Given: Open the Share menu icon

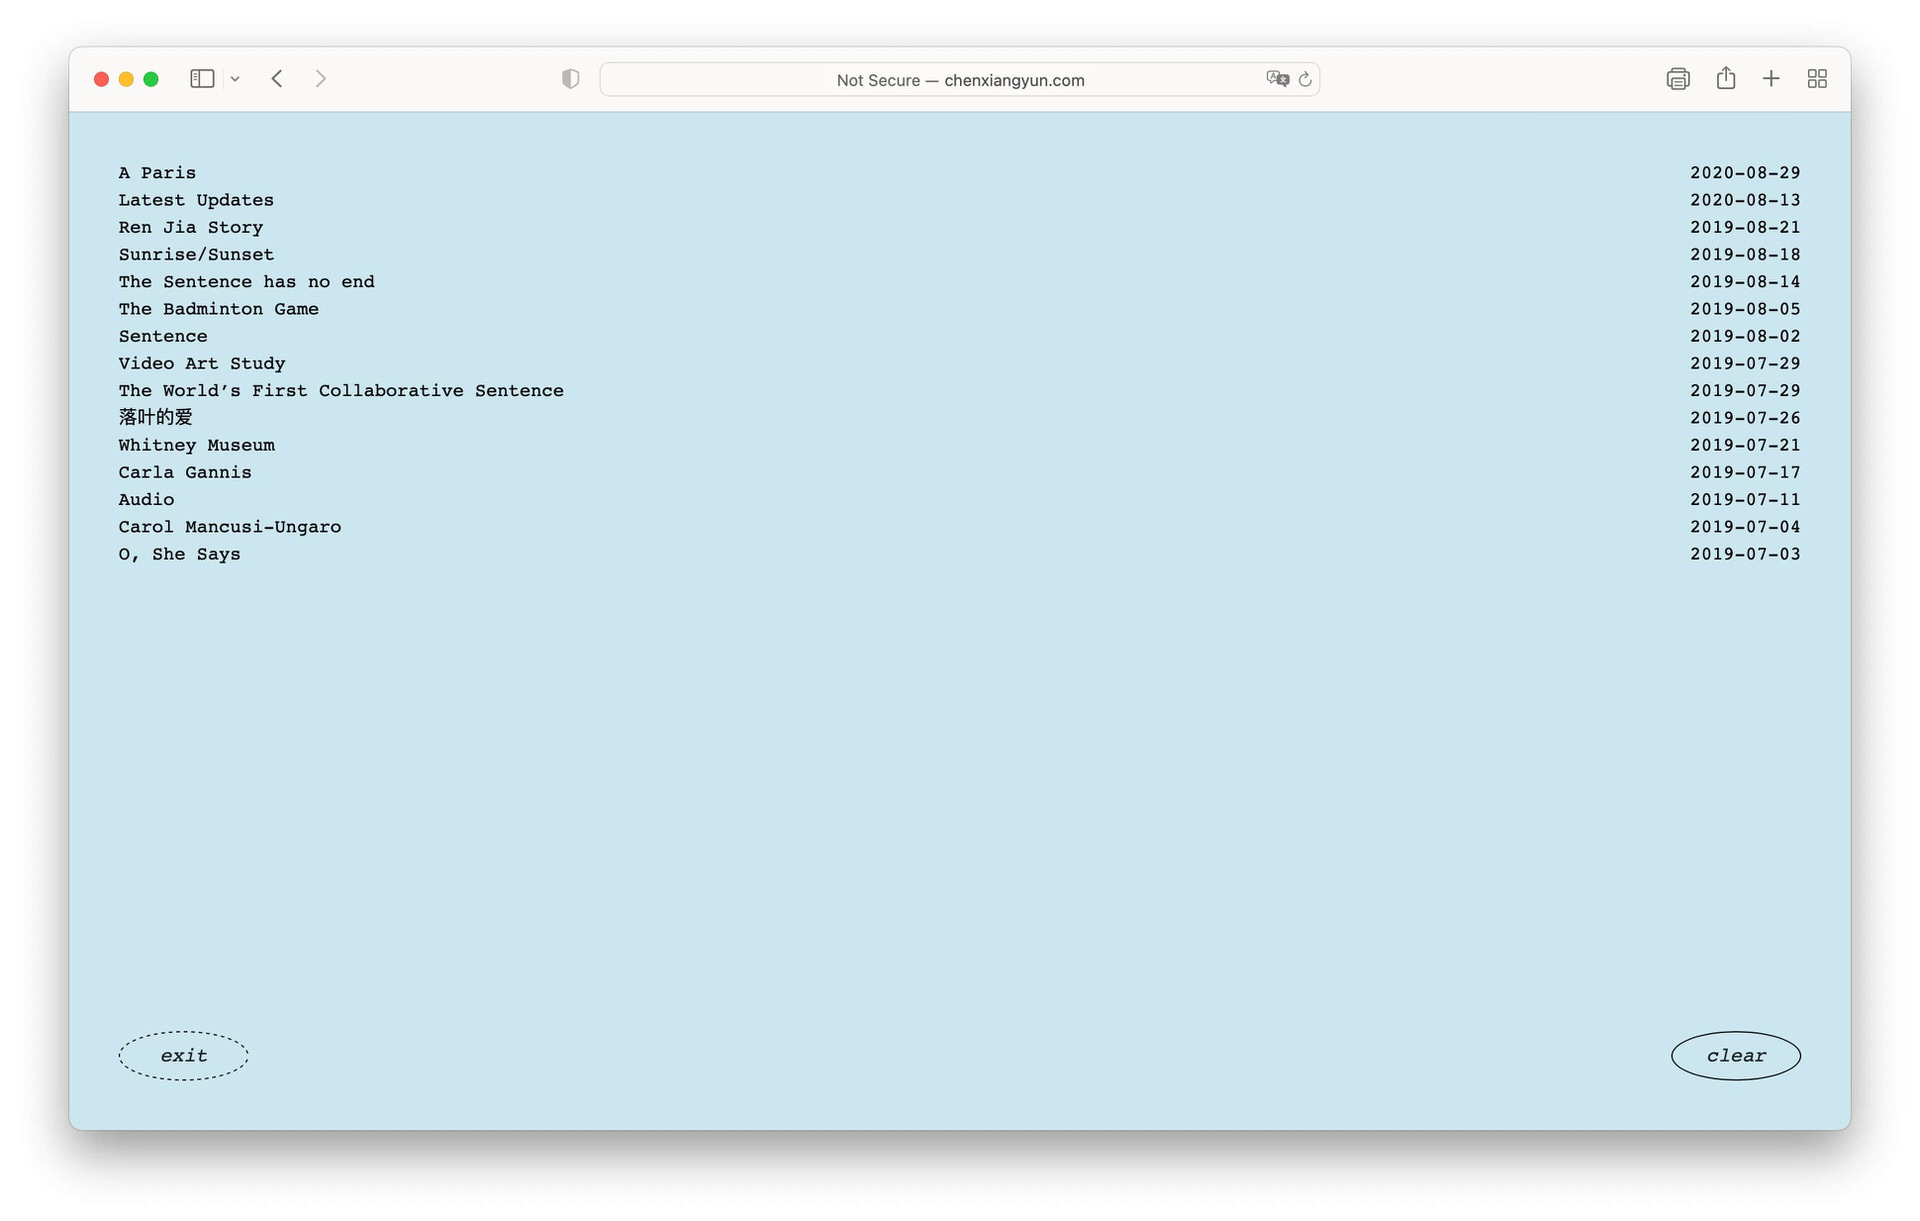Looking at the screenshot, I should pyautogui.click(x=1725, y=79).
